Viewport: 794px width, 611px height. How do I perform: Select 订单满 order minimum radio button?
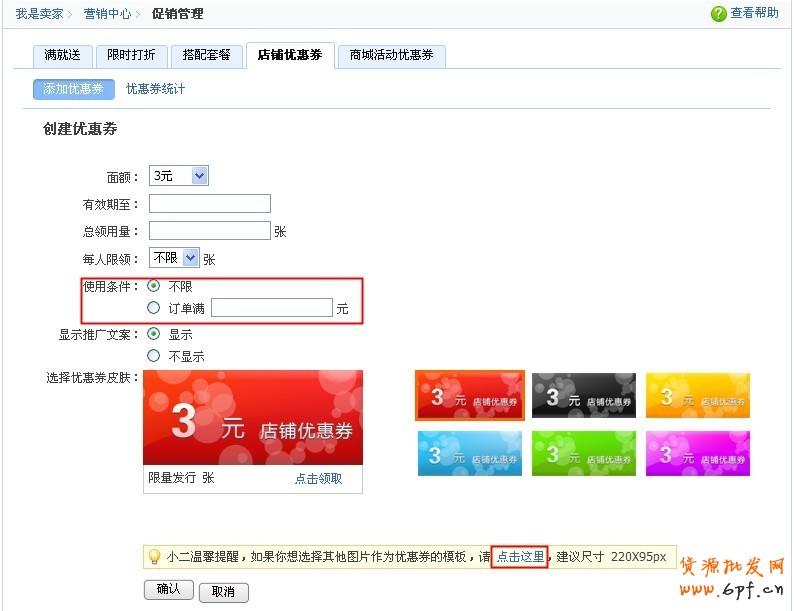tap(153, 308)
